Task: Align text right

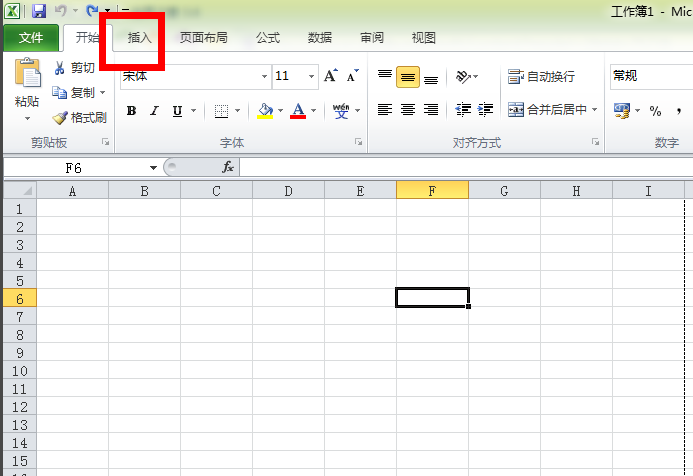Action: [431, 109]
